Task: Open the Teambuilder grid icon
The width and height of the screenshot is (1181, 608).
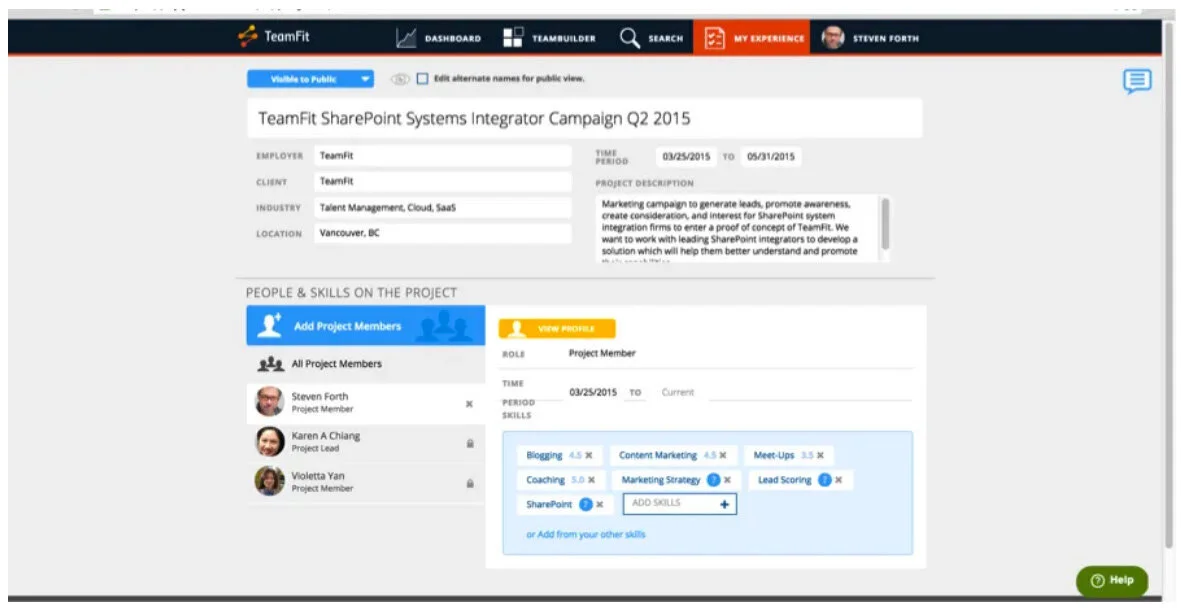Action: tap(513, 38)
